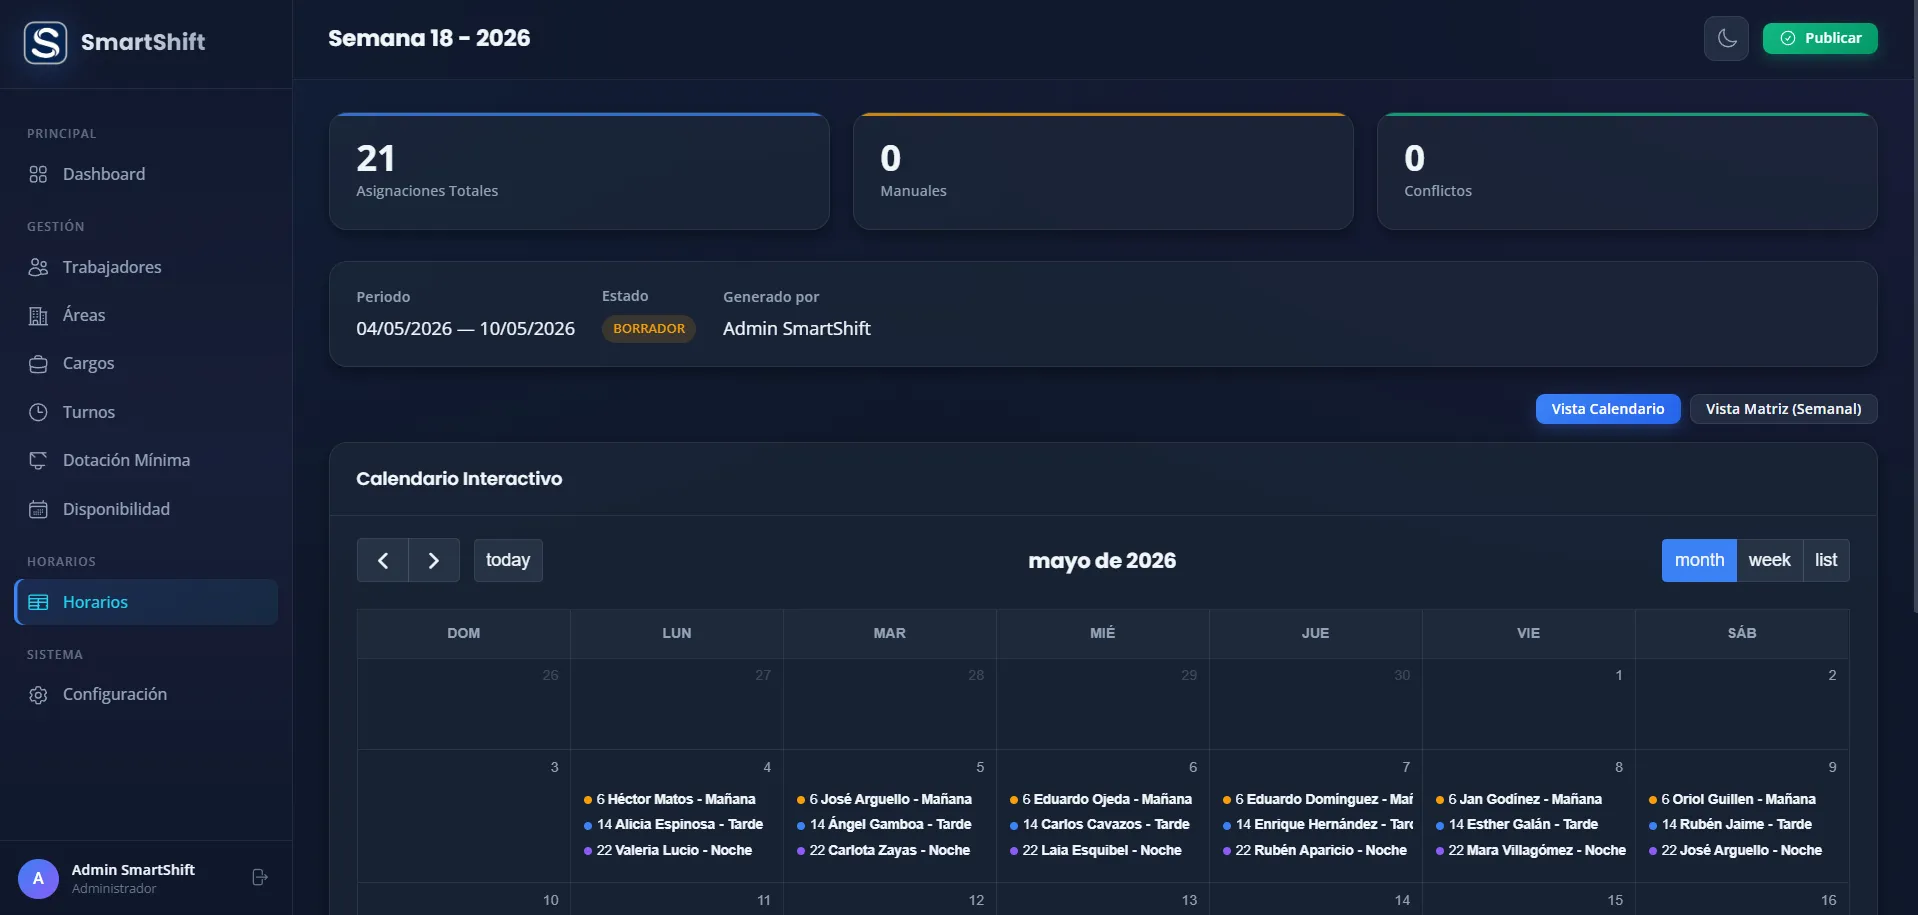Go to previous month with left chevron
1918x915 pixels.
382,560
